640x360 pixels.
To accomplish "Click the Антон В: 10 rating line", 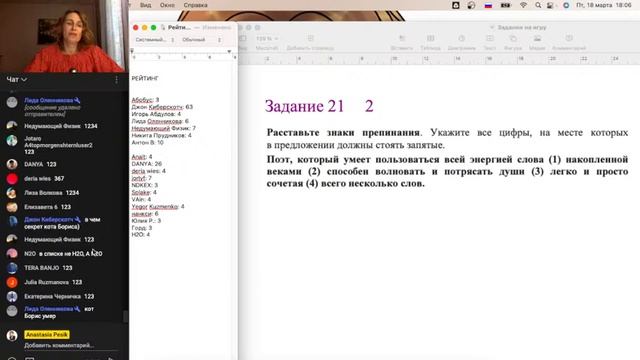I will pos(147,142).
